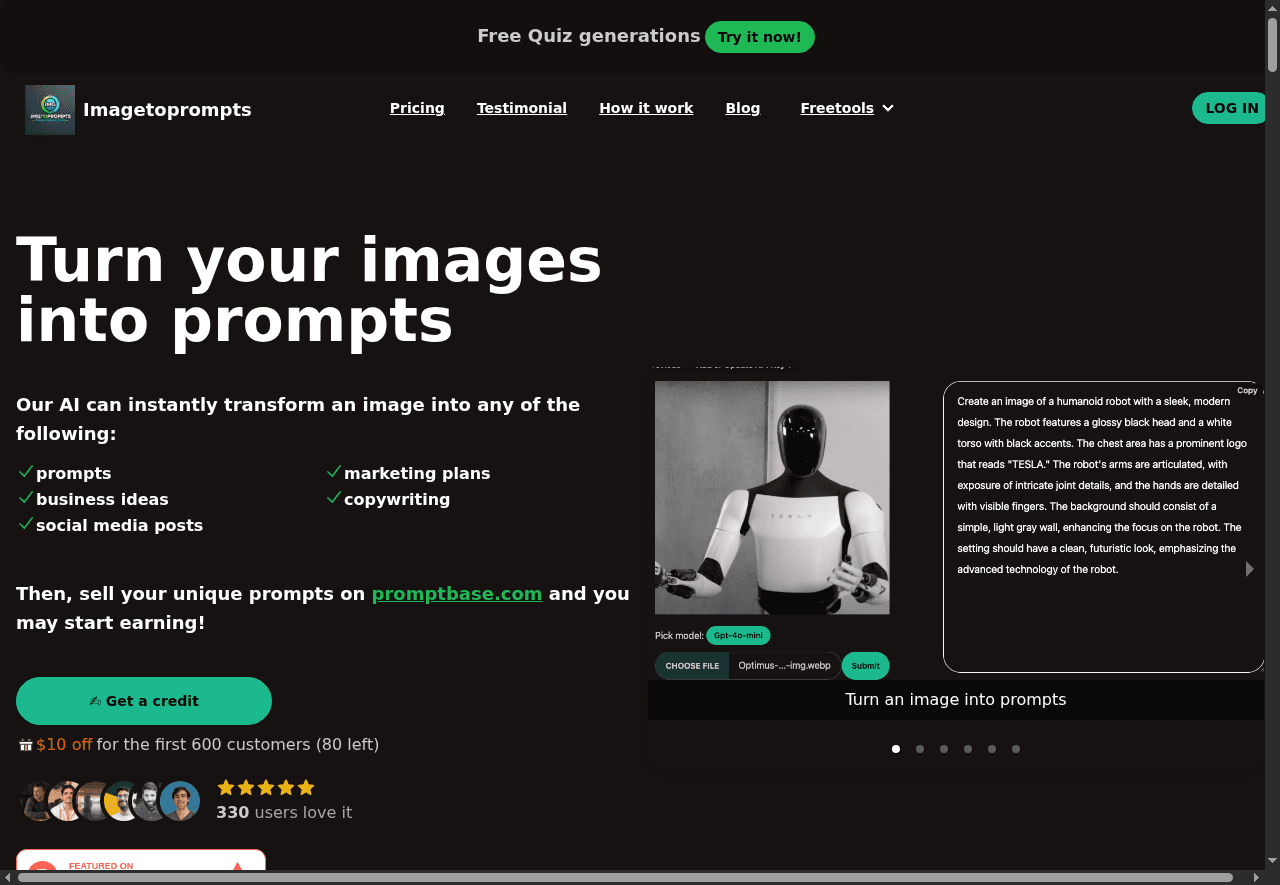Follow the promptbase.com link
The height and width of the screenshot is (885, 1280).
[x=457, y=594]
